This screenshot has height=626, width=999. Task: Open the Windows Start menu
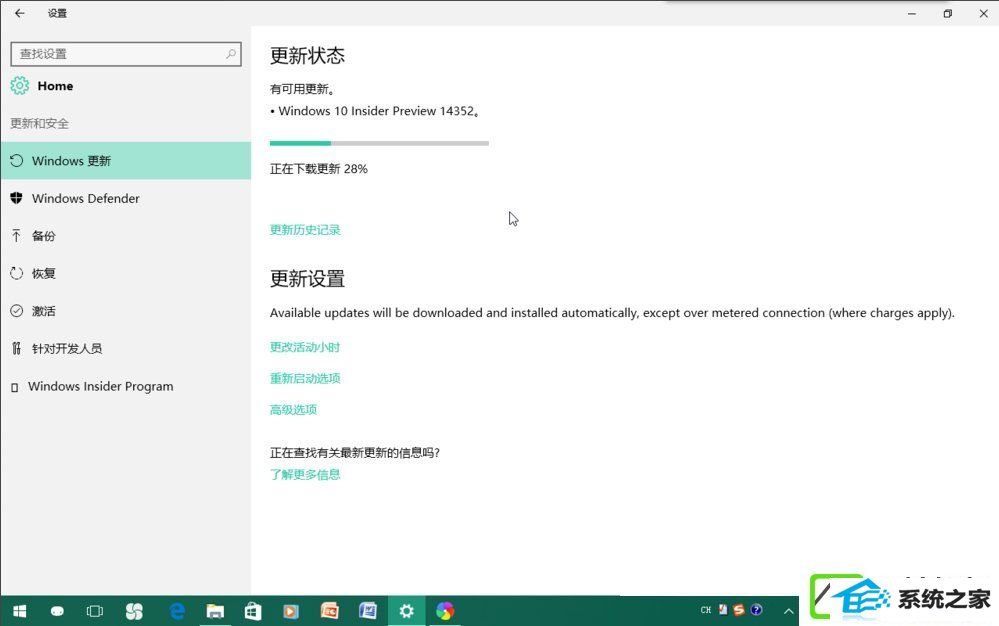click(x=20, y=611)
